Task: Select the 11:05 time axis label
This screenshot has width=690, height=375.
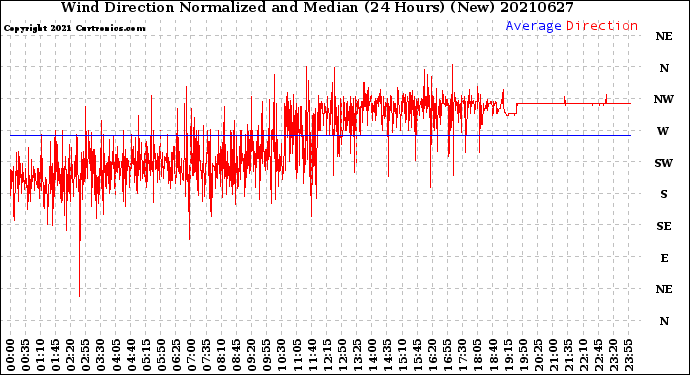Action: [x=297, y=355]
